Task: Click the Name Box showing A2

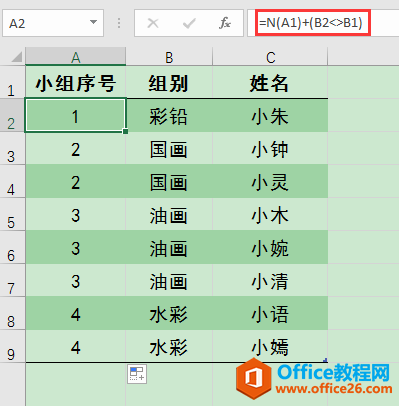Action: point(53,23)
